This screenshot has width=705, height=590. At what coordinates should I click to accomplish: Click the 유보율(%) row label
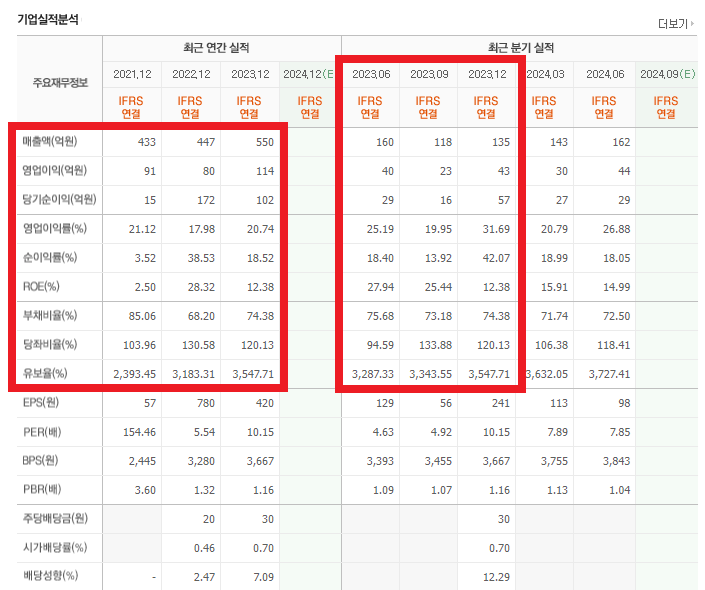(x=45, y=373)
